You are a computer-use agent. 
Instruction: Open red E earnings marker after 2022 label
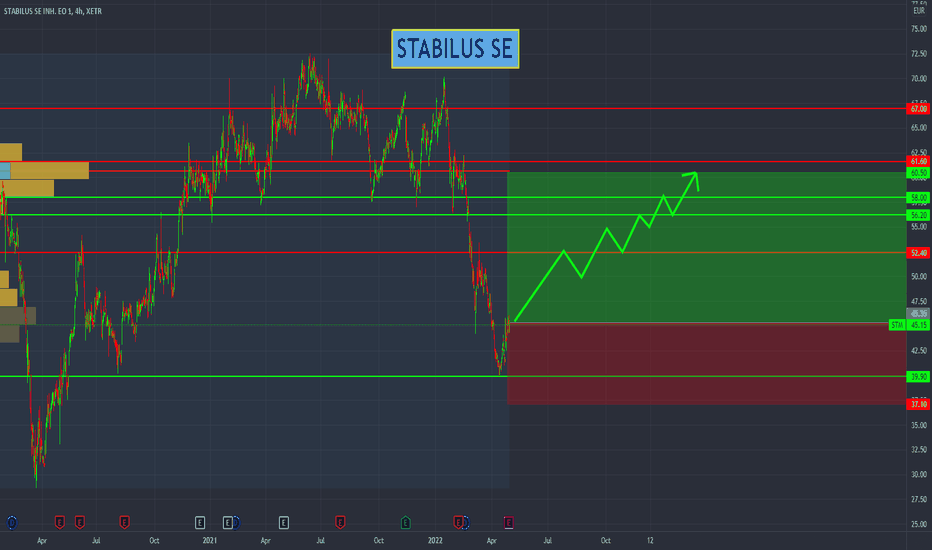coord(458,523)
